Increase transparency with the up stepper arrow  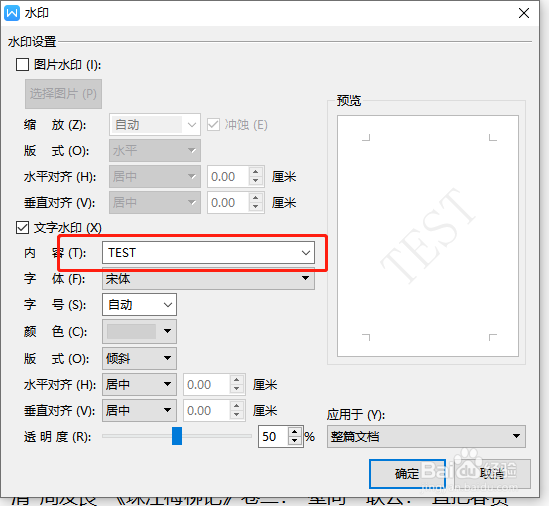pos(295,432)
